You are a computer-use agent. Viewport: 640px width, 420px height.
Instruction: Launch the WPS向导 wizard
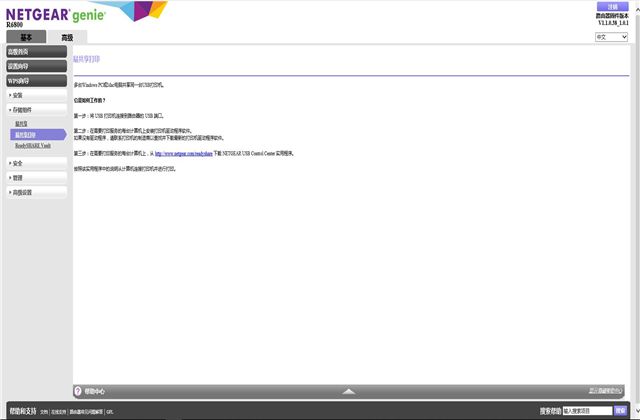36,81
